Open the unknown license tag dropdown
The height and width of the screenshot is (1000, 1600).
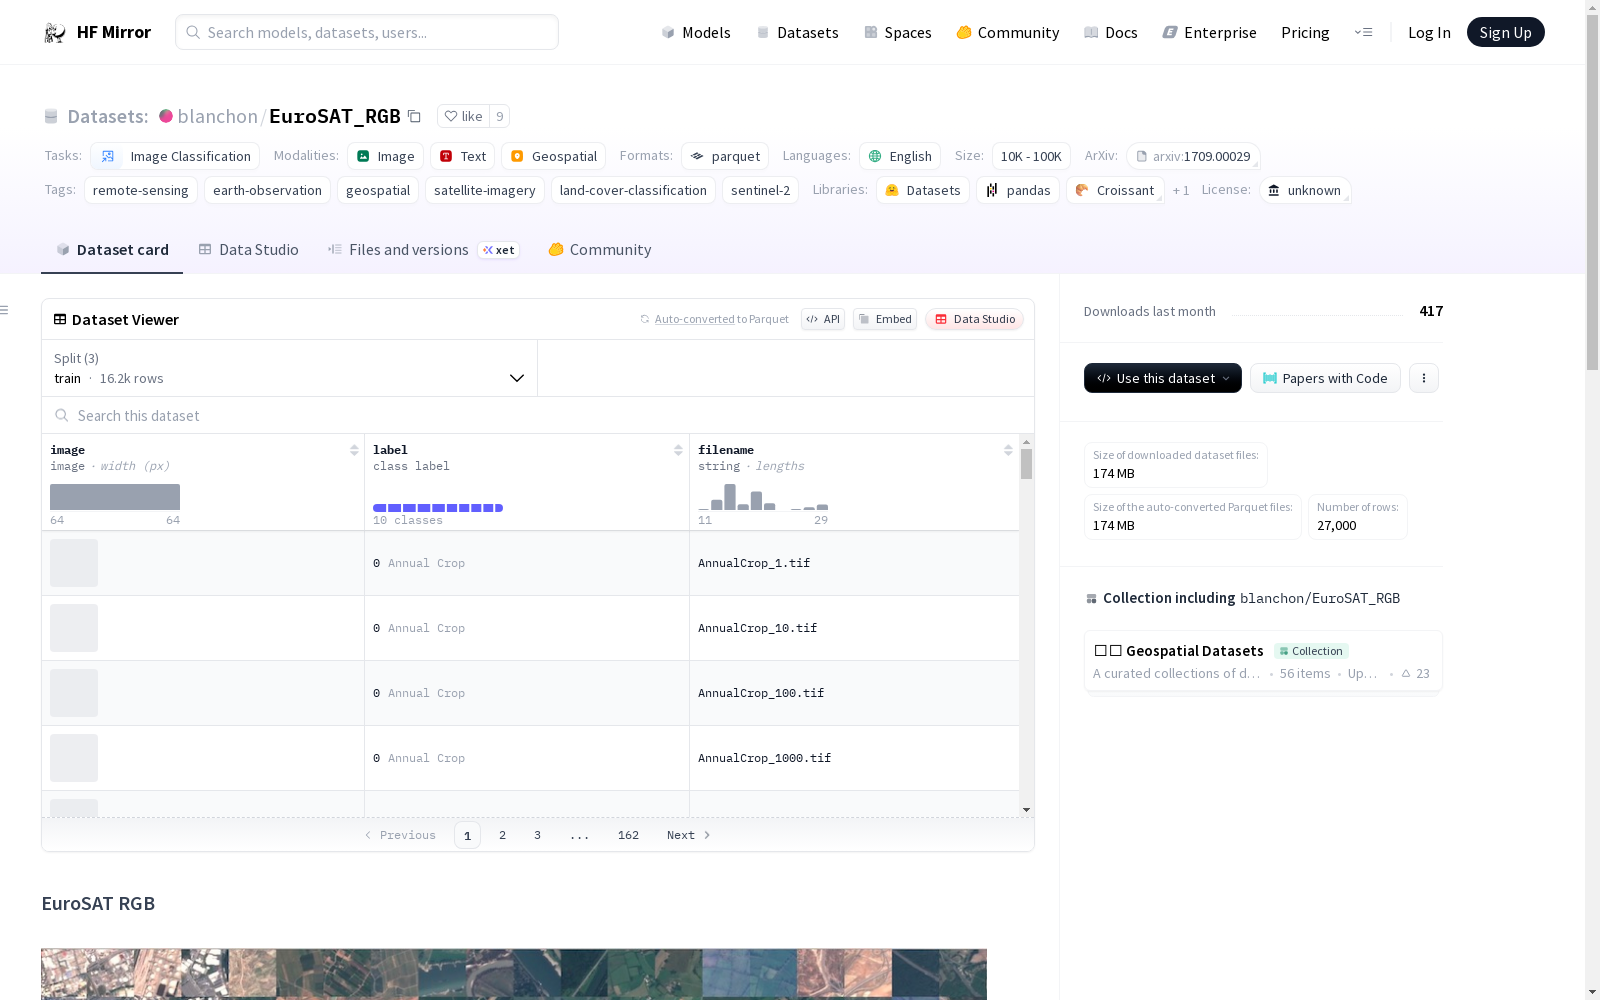1305,190
